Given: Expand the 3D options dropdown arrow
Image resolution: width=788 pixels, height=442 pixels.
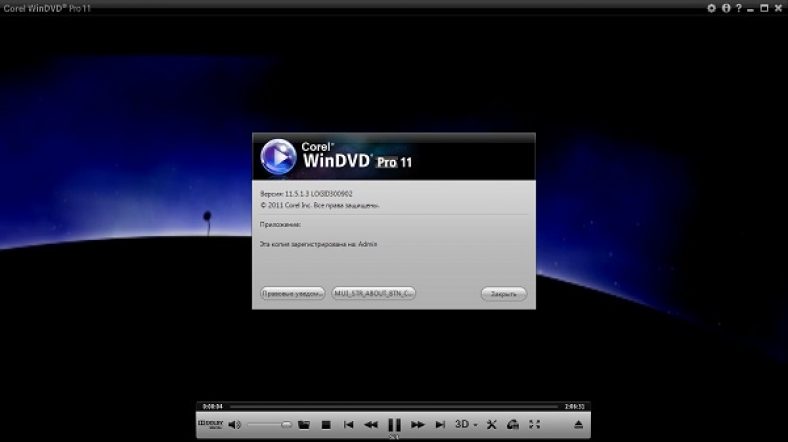Looking at the screenshot, I should pos(475,425).
